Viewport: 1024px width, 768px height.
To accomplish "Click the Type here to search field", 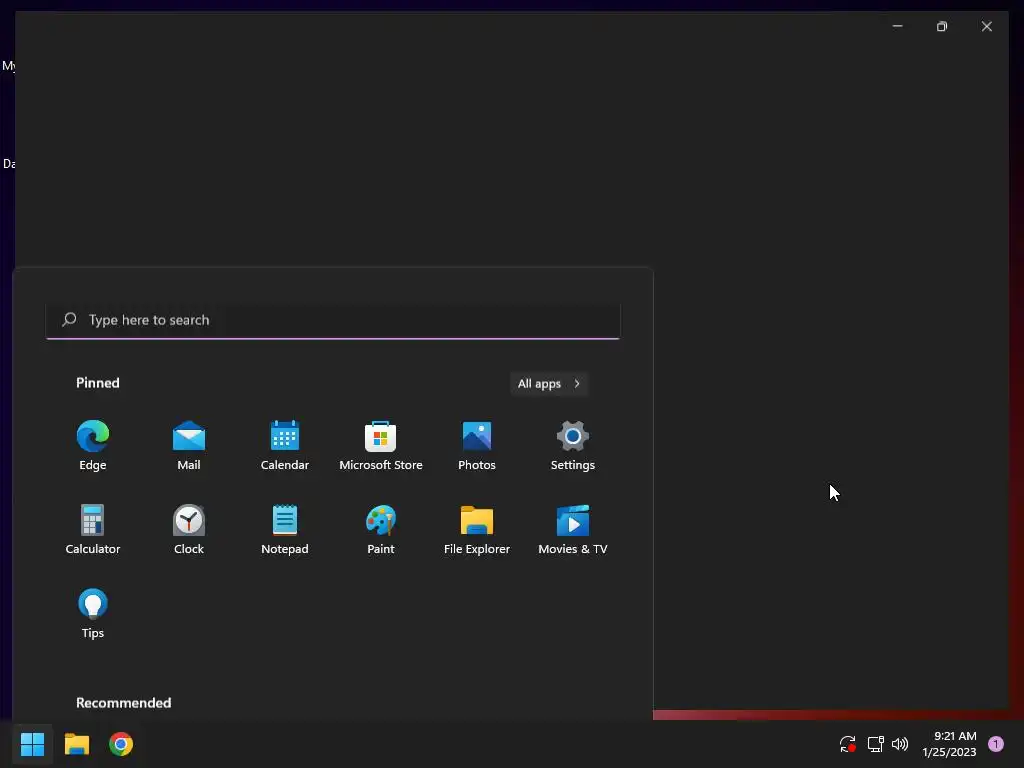I will 333,320.
